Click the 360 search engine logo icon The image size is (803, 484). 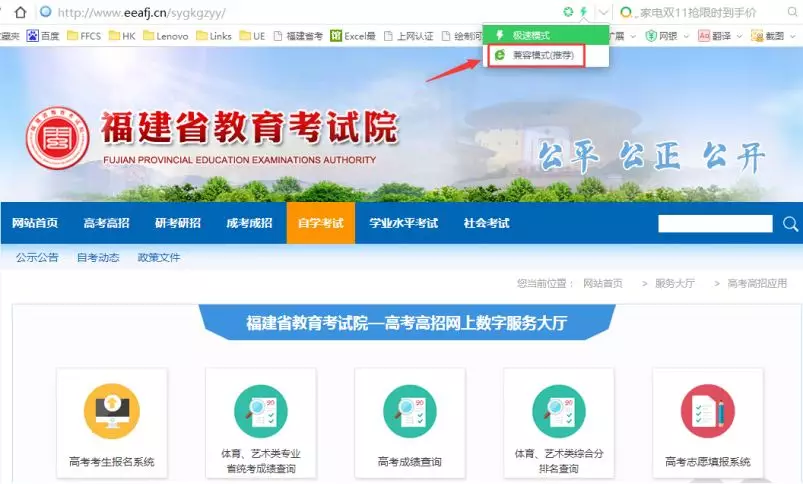coord(626,12)
